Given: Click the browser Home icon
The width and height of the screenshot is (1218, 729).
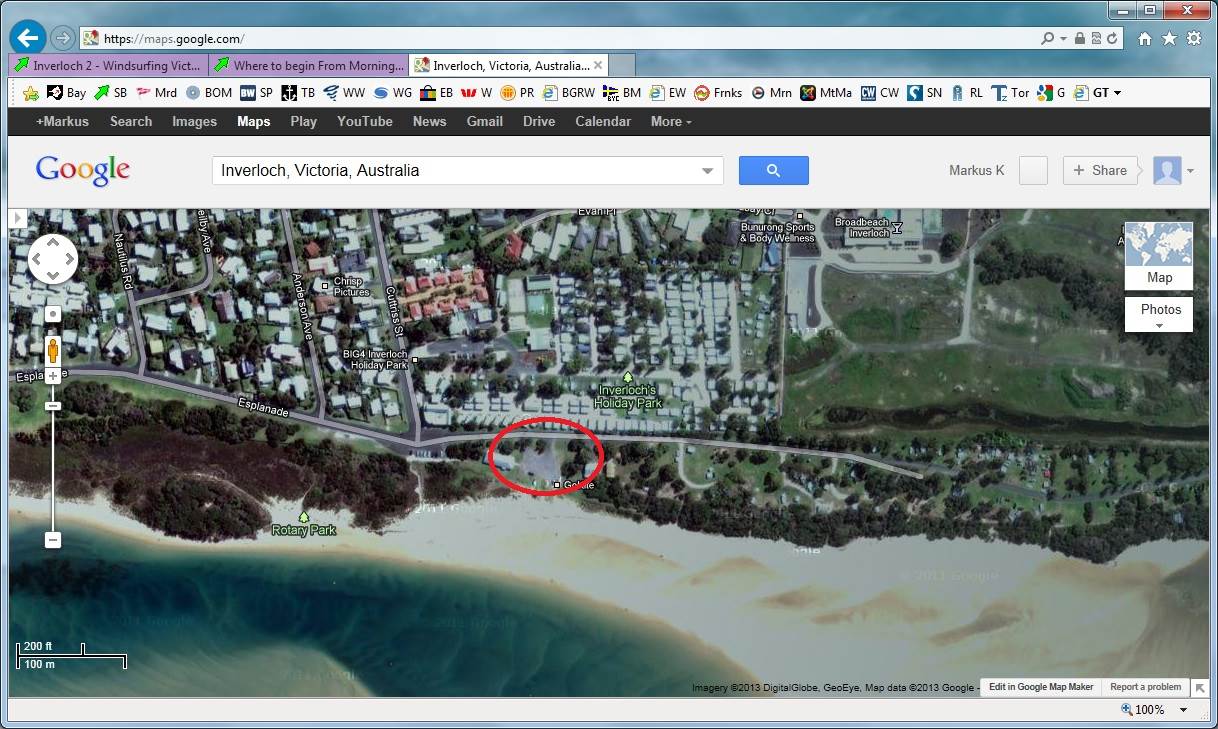Looking at the screenshot, I should point(1145,38).
